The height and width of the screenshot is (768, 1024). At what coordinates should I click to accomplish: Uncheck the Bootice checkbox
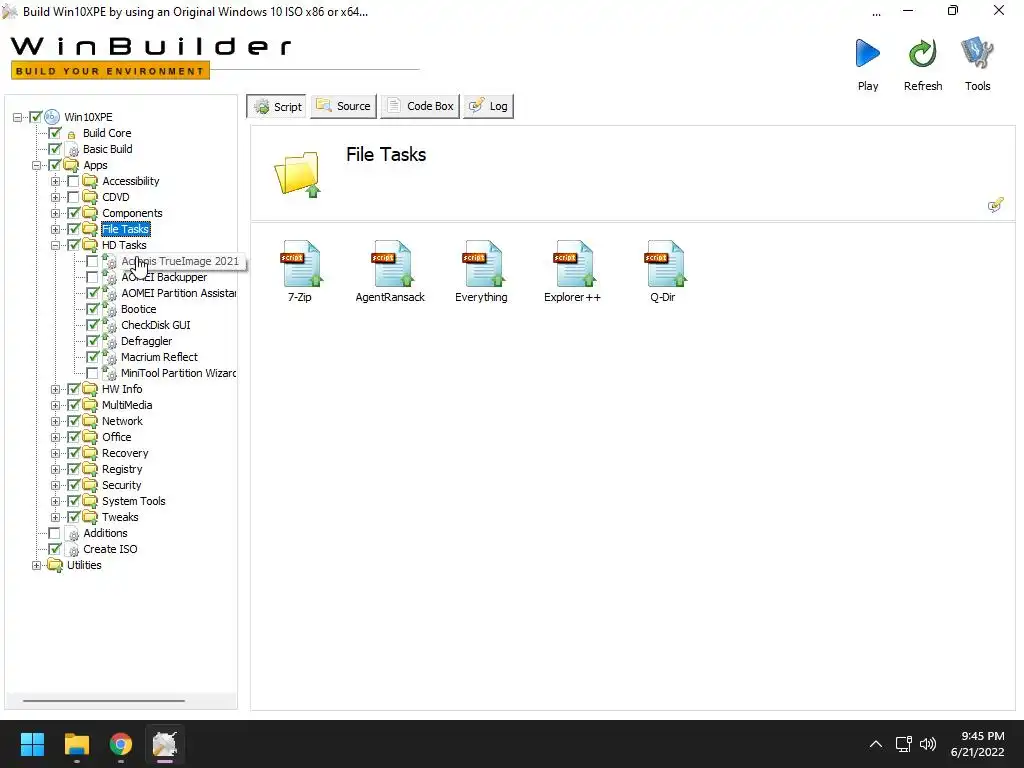click(93, 310)
